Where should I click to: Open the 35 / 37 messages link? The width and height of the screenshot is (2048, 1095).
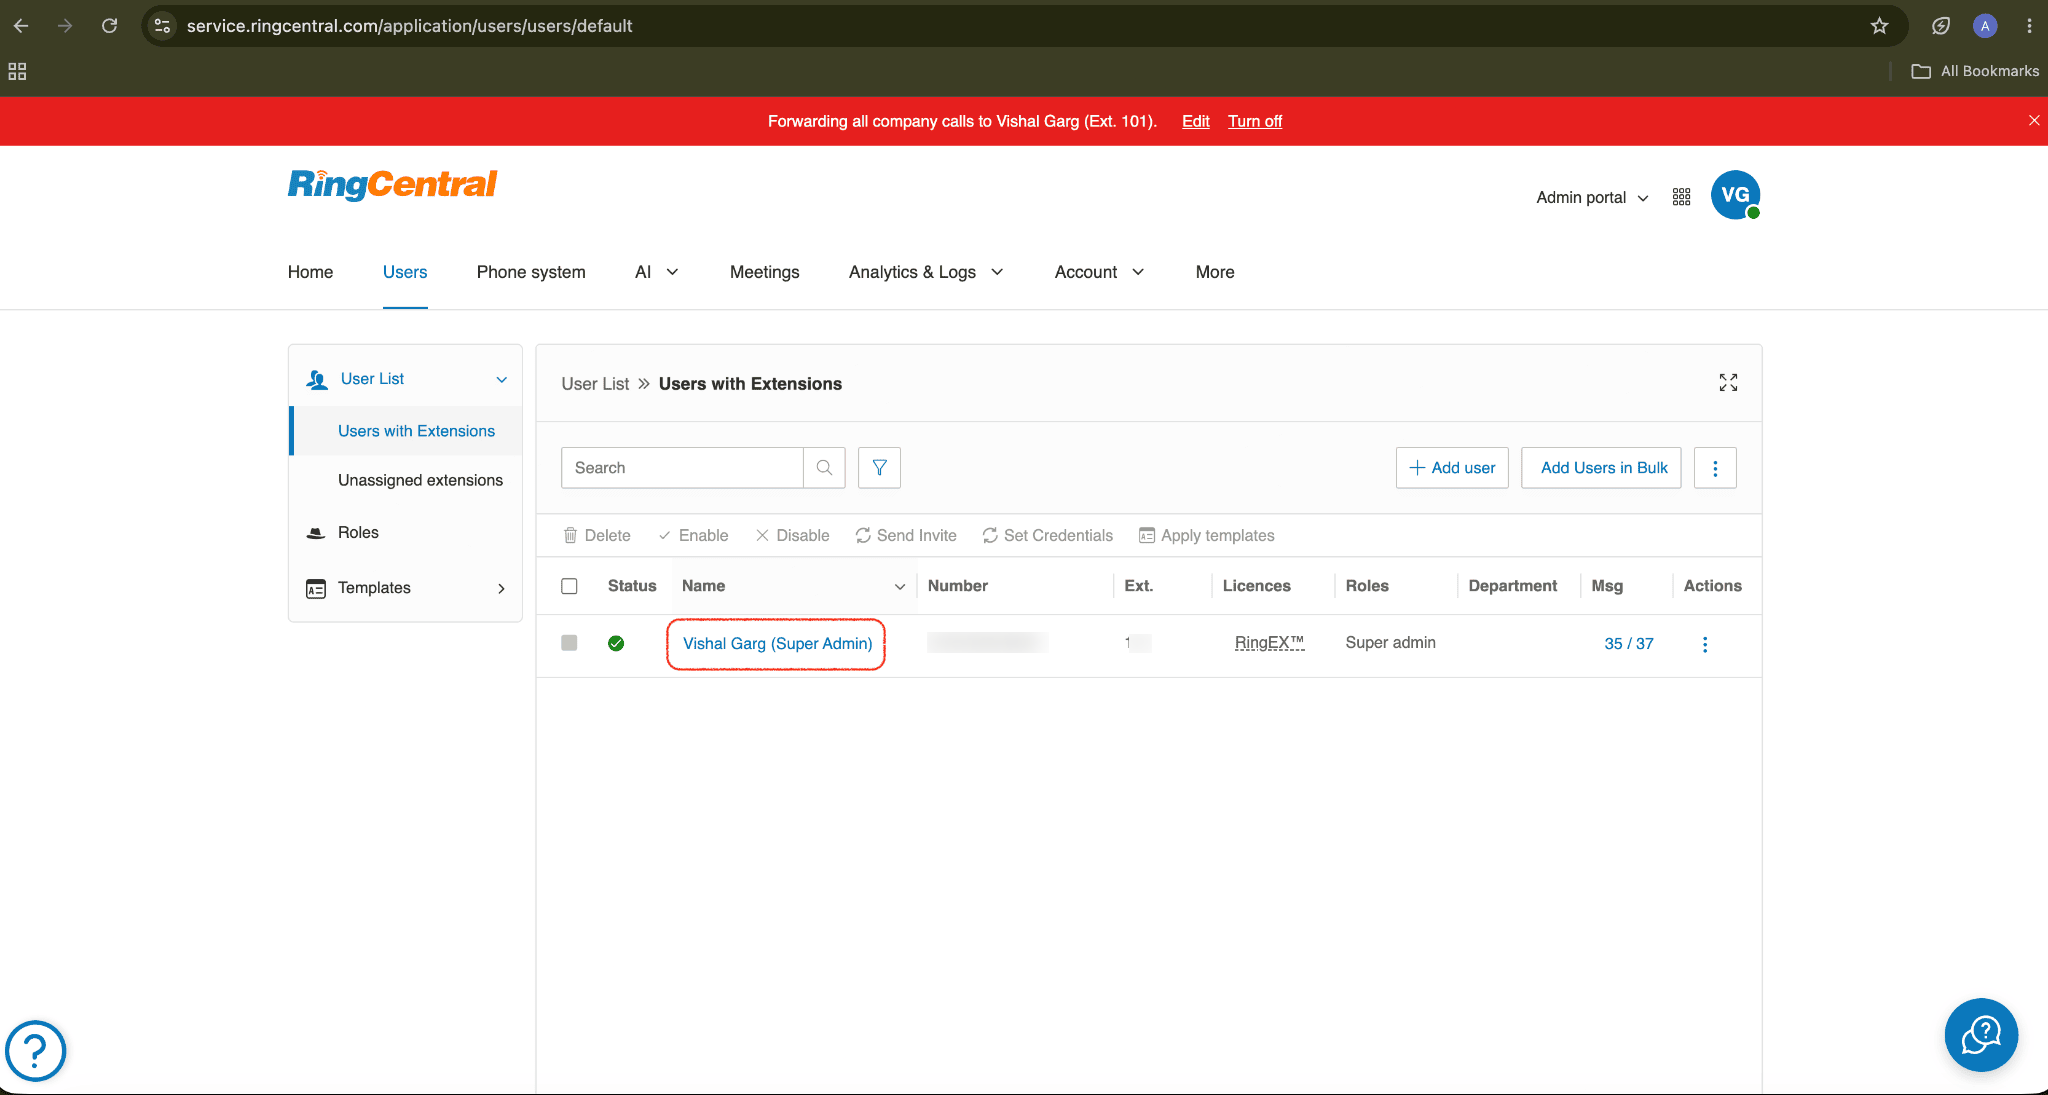pyautogui.click(x=1629, y=644)
